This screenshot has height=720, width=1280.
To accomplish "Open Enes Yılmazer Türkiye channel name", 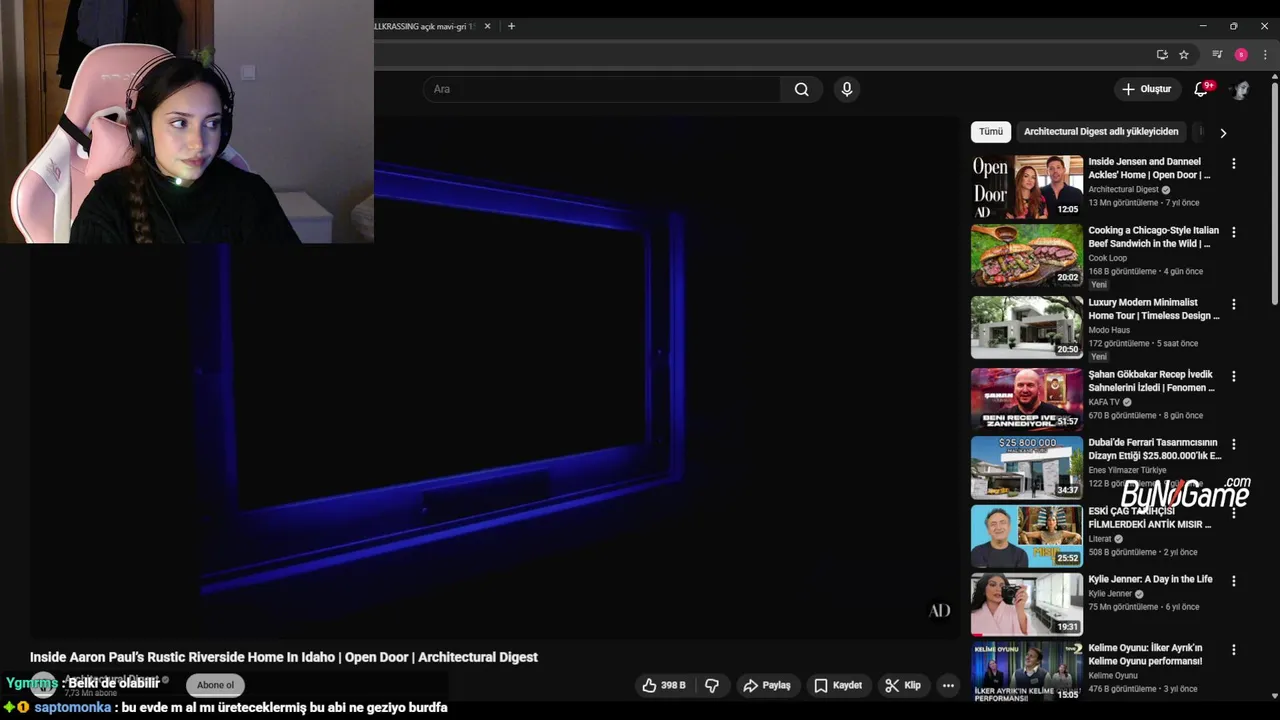I will coord(1127,470).
